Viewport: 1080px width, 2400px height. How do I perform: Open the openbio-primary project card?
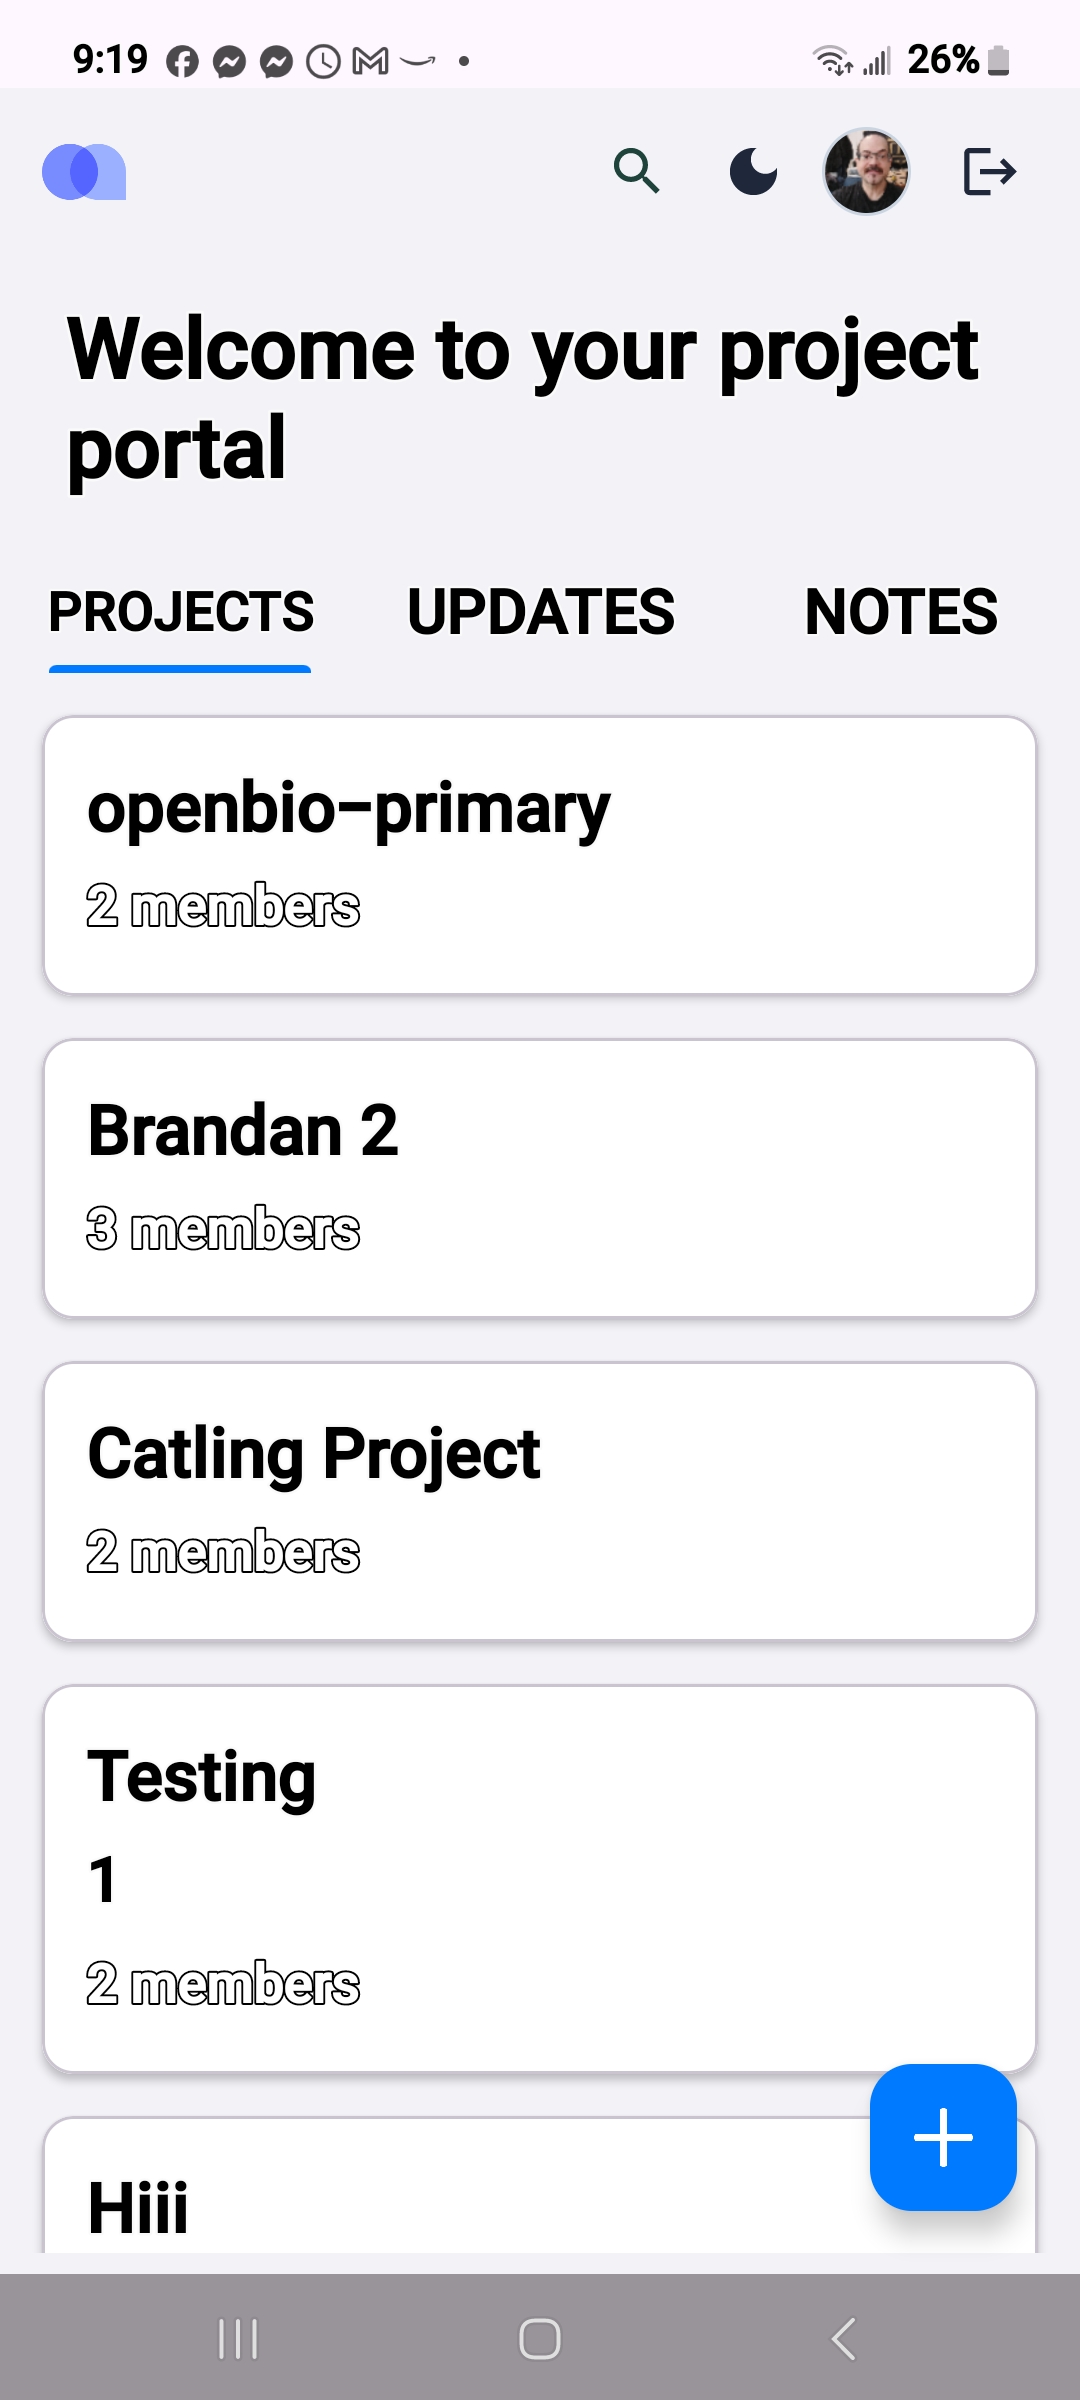pos(540,855)
